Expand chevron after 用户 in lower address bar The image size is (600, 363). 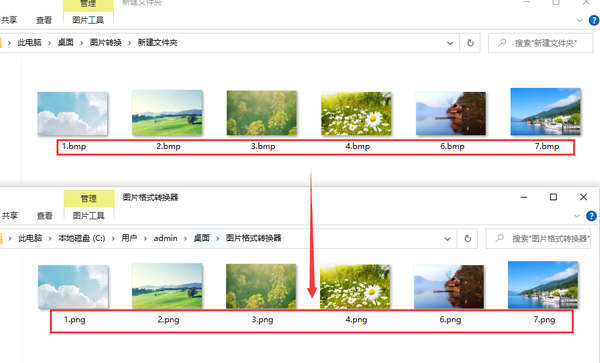(x=145, y=239)
